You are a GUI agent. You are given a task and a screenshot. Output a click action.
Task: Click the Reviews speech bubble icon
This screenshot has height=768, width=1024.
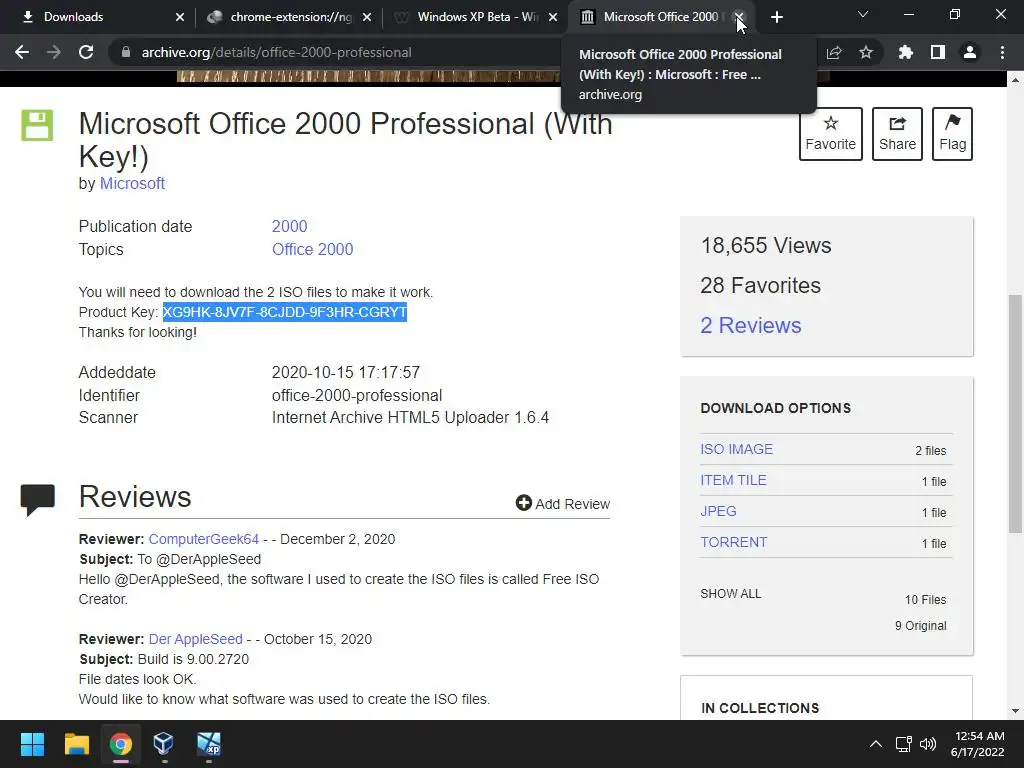(x=37, y=500)
